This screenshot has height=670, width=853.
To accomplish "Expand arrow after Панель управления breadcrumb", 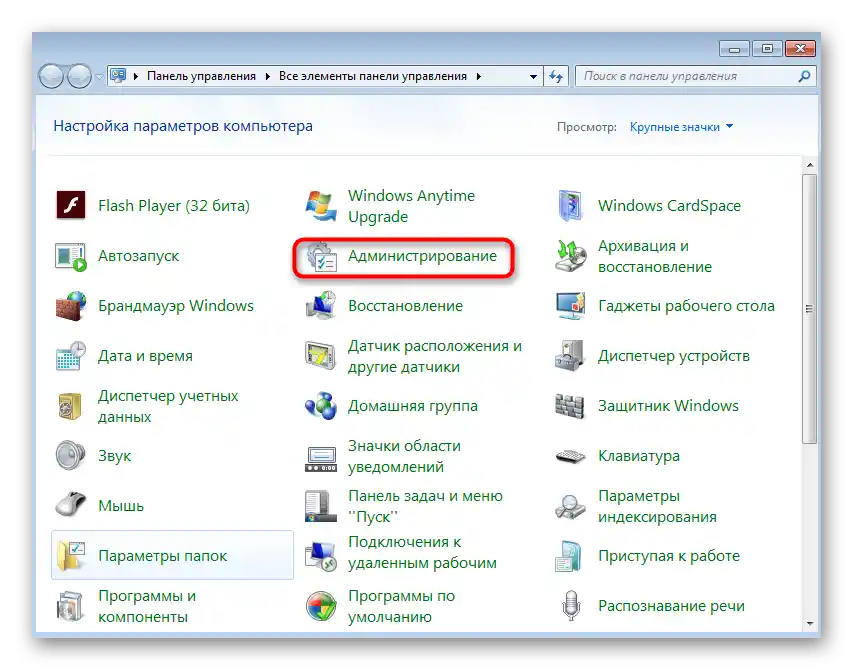I will 268,77.
